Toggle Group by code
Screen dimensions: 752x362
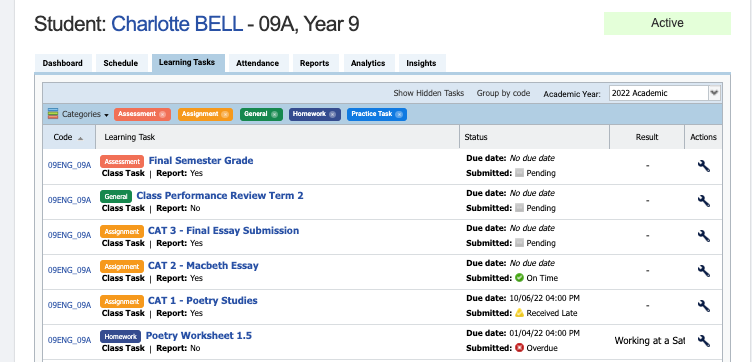point(503,93)
